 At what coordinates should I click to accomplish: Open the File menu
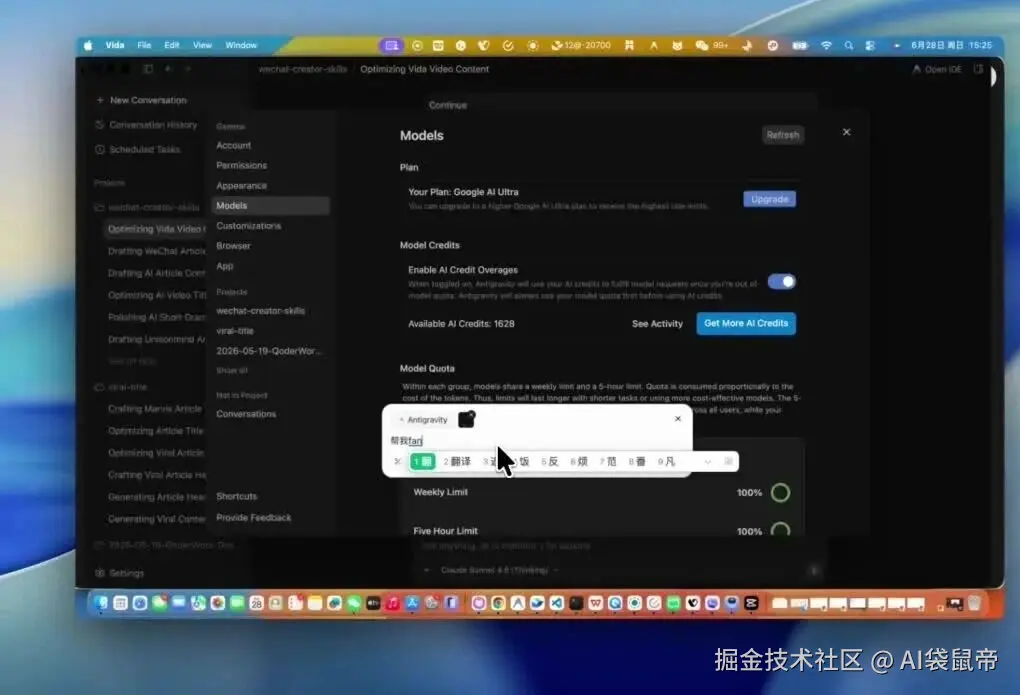tap(144, 45)
